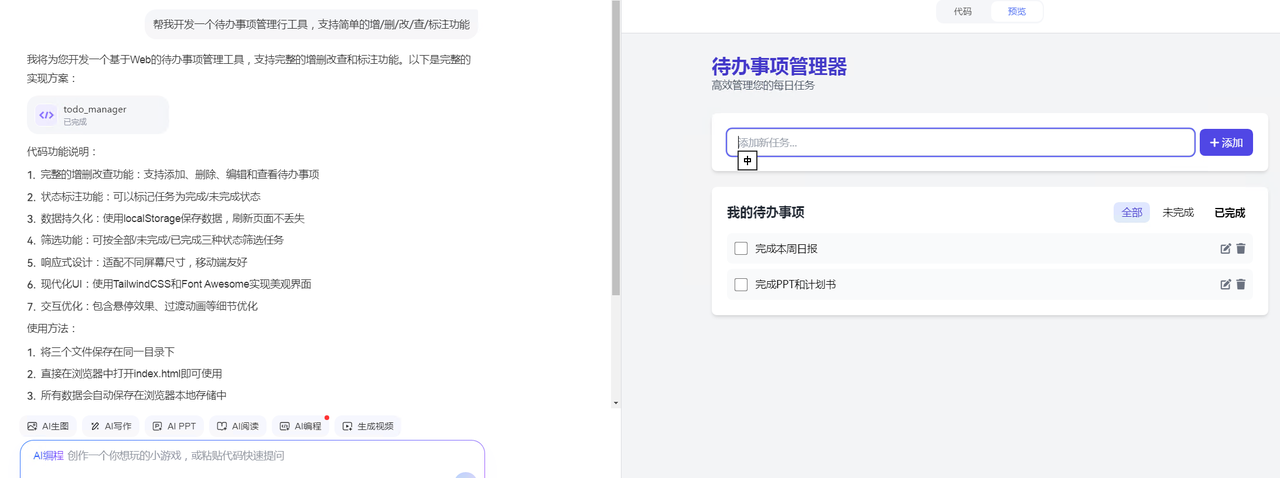Click the chat prompt input box
This screenshot has height=478, width=1280.
point(252,459)
